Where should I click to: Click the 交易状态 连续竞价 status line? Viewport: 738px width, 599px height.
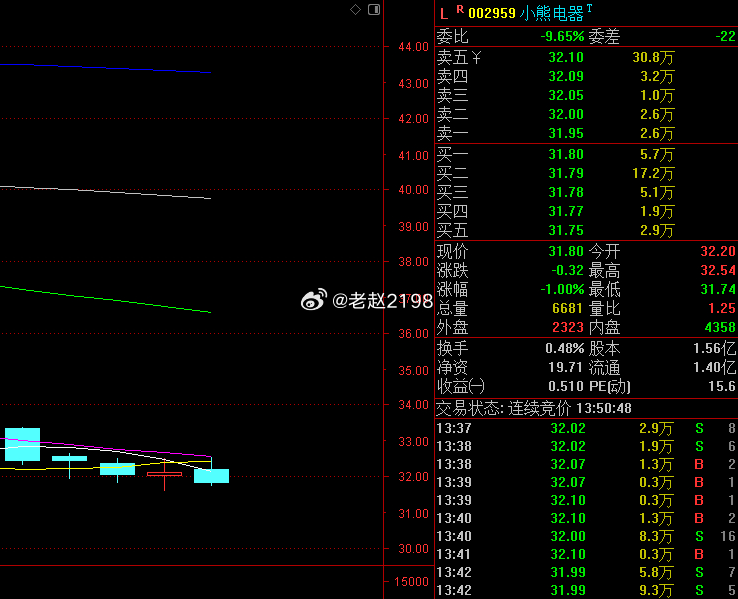point(534,408)
